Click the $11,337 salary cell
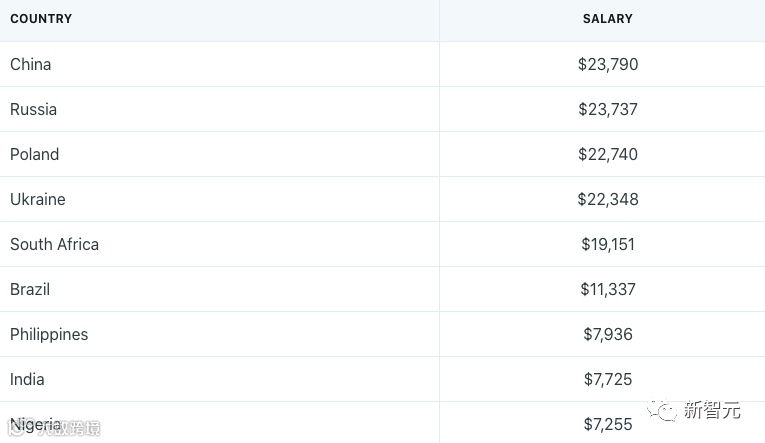Screen dimensions: 765x443 coord(608,289)
